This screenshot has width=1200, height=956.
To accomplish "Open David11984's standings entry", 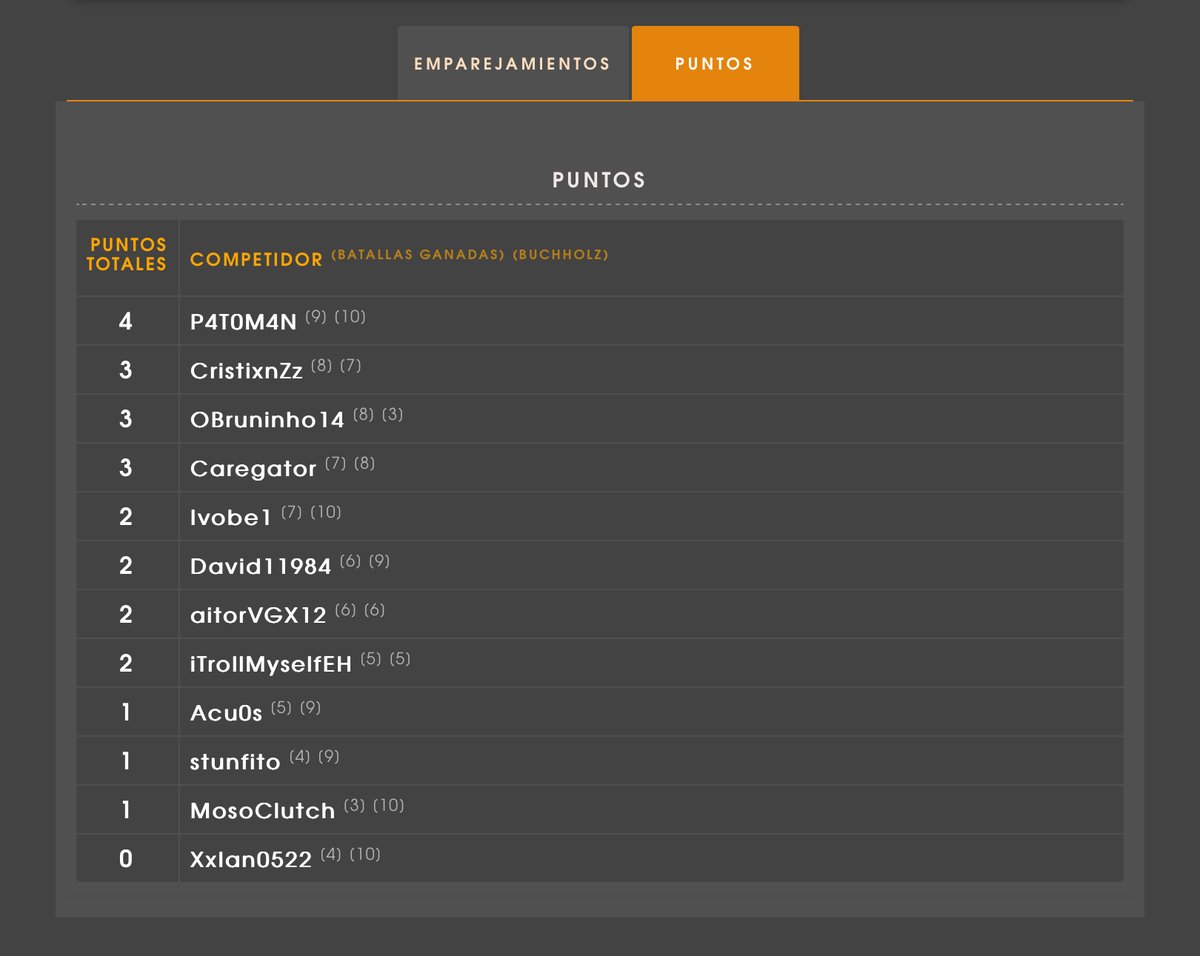I will tap(260, 564).
